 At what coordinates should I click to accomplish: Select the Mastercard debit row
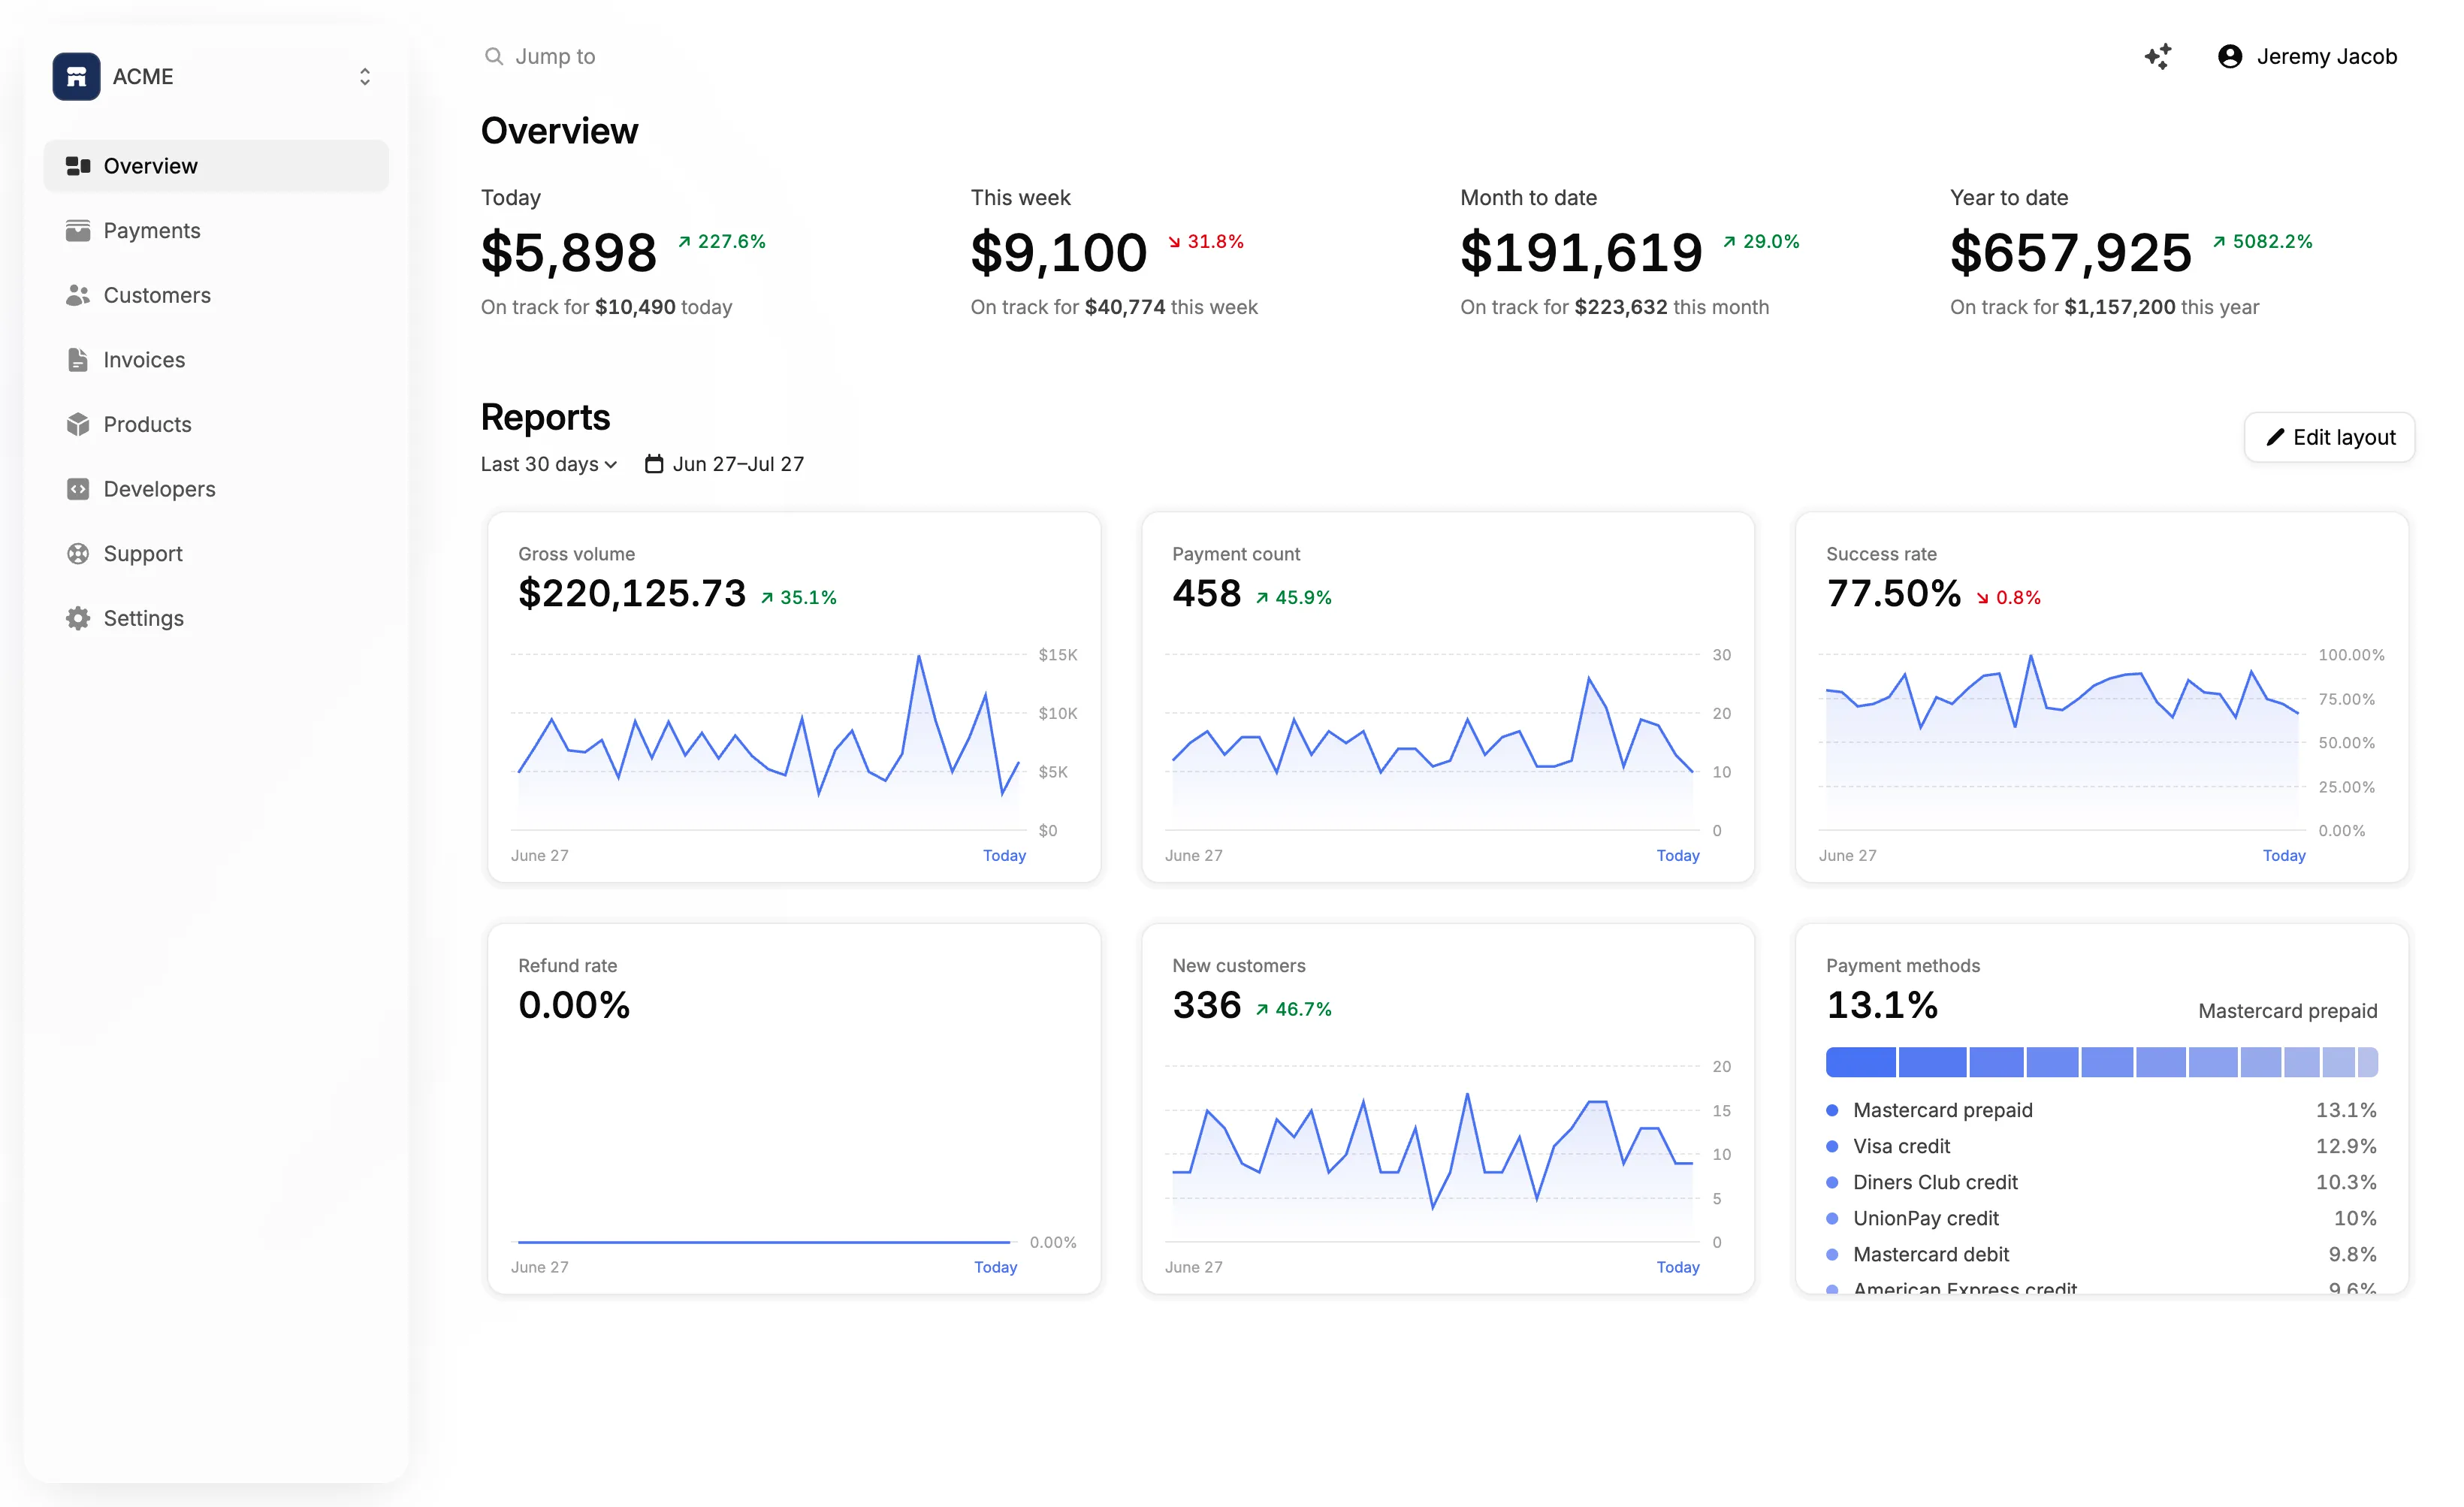click(2101, 1254)
